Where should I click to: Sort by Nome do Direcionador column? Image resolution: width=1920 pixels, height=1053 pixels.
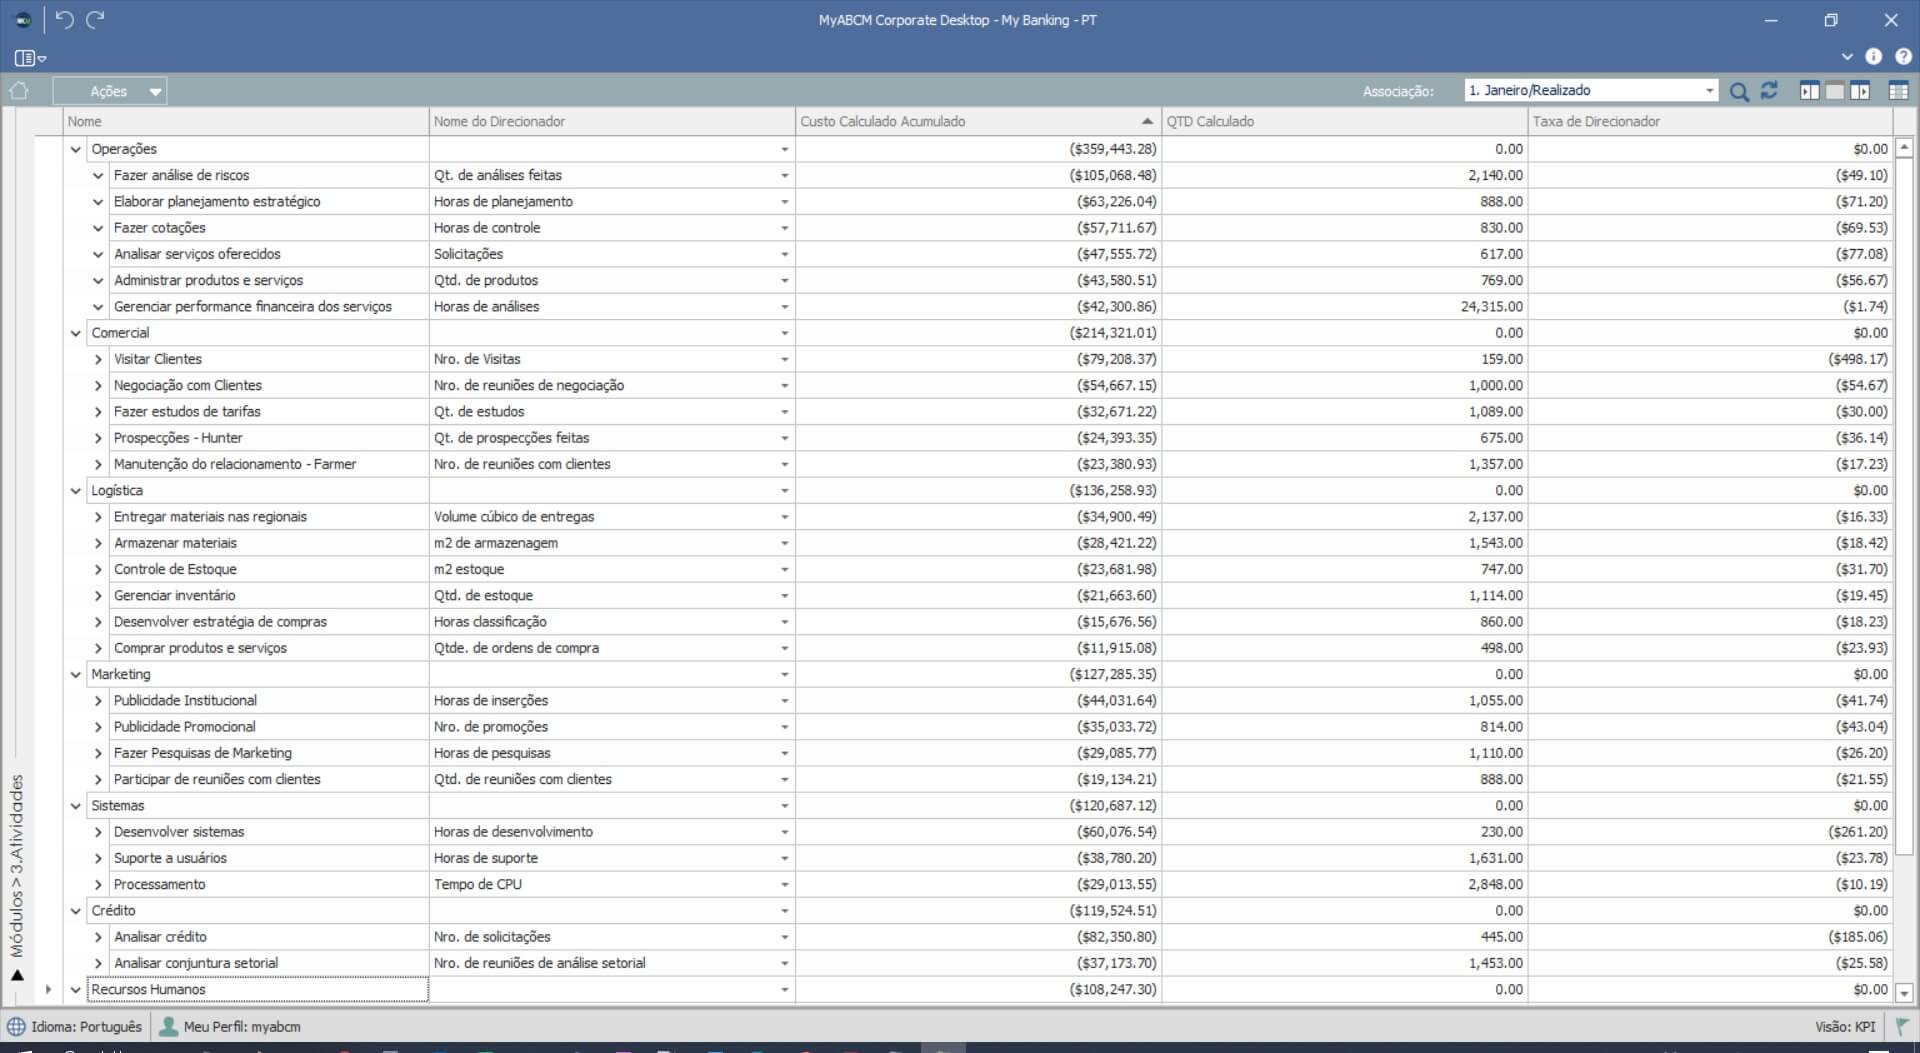tap(612, 121)
